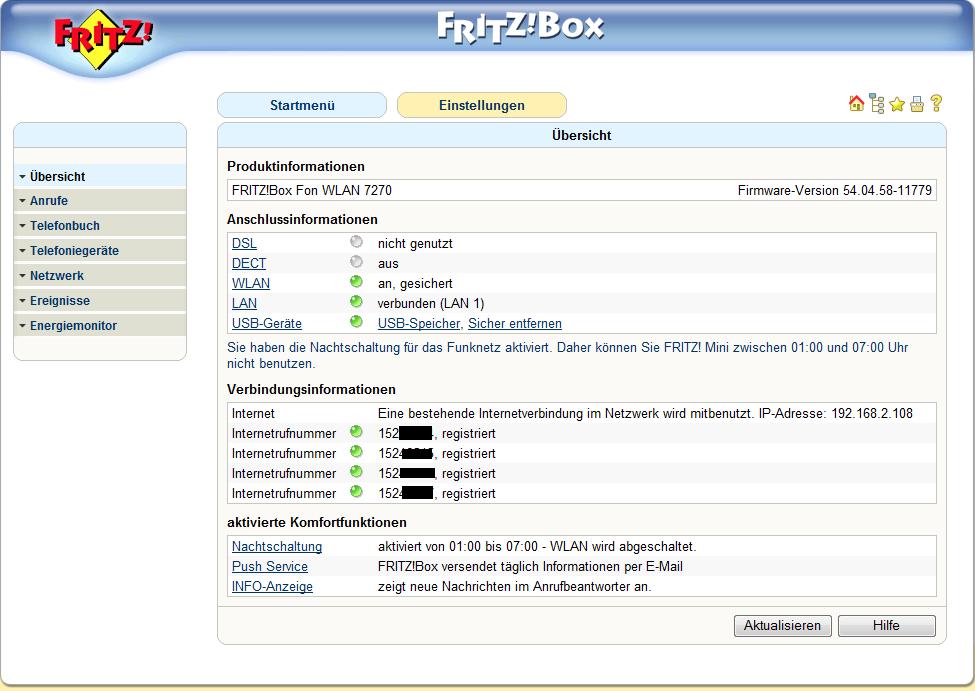This screenshot has width=975, height=691.
Task: Expand the Übersicht menu arrow
Action: tap(22, 177)
